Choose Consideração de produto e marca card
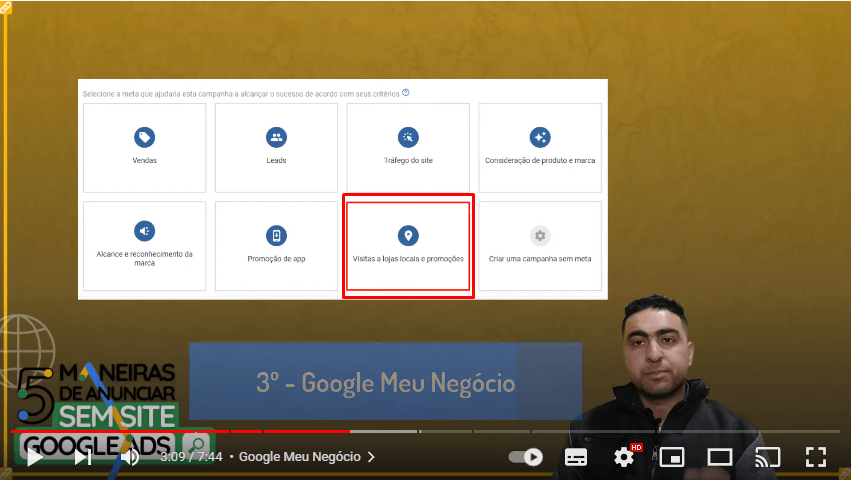 pyautogui.click(x=540, y=148)
